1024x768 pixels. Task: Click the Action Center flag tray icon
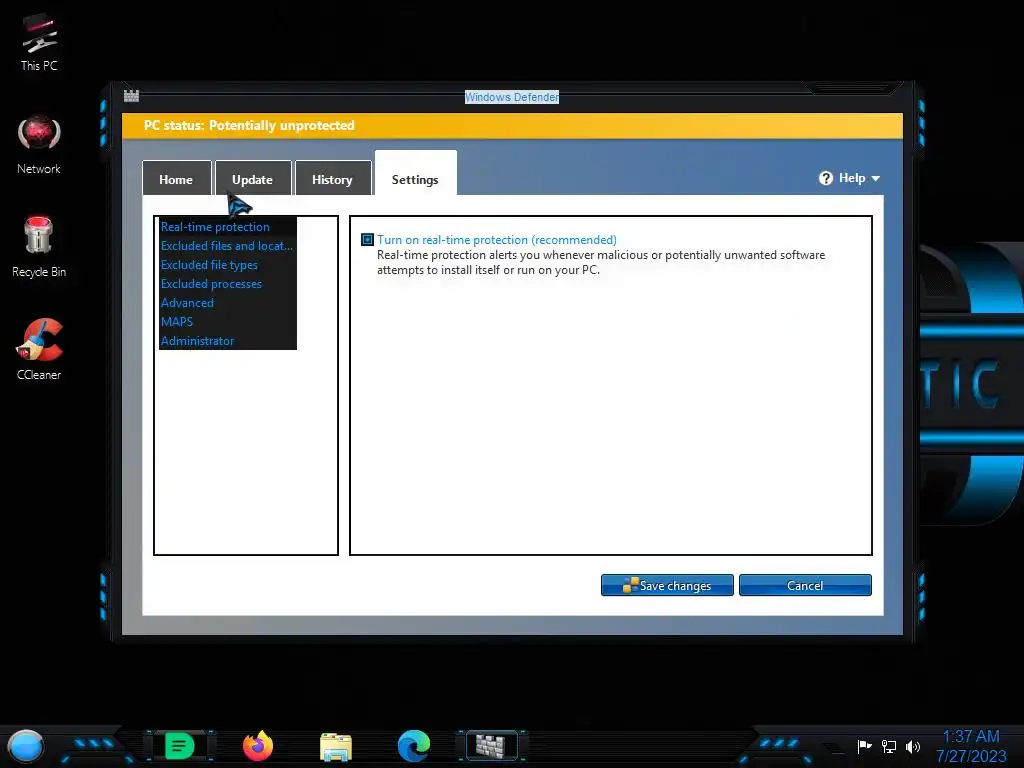[x=865, y=746]
